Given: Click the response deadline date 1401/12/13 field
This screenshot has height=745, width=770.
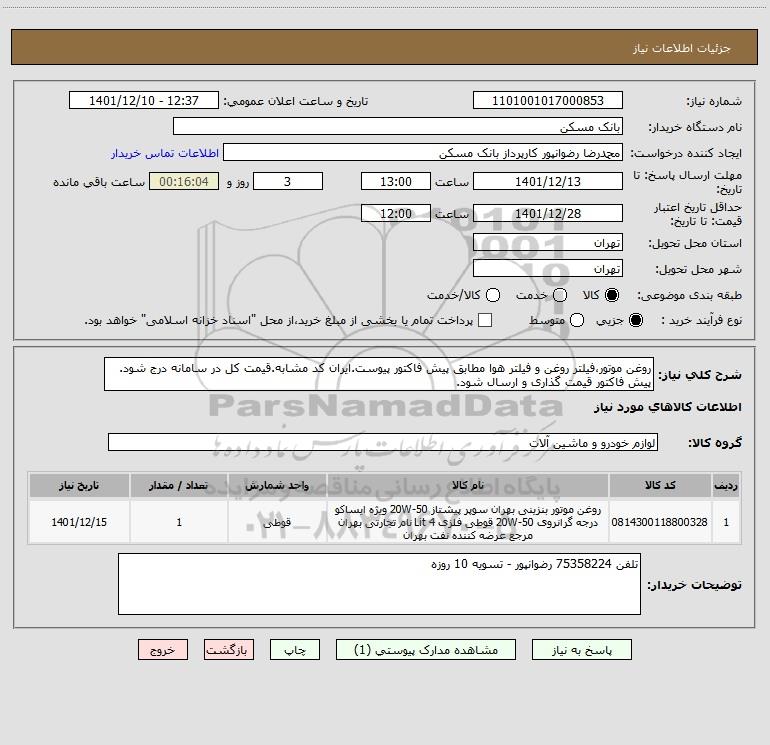Looking at the screenshot, I should point(547,181).
